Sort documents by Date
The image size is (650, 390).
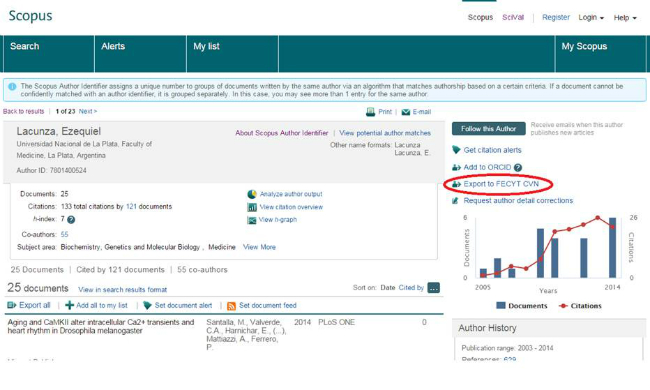pos(388,288)
